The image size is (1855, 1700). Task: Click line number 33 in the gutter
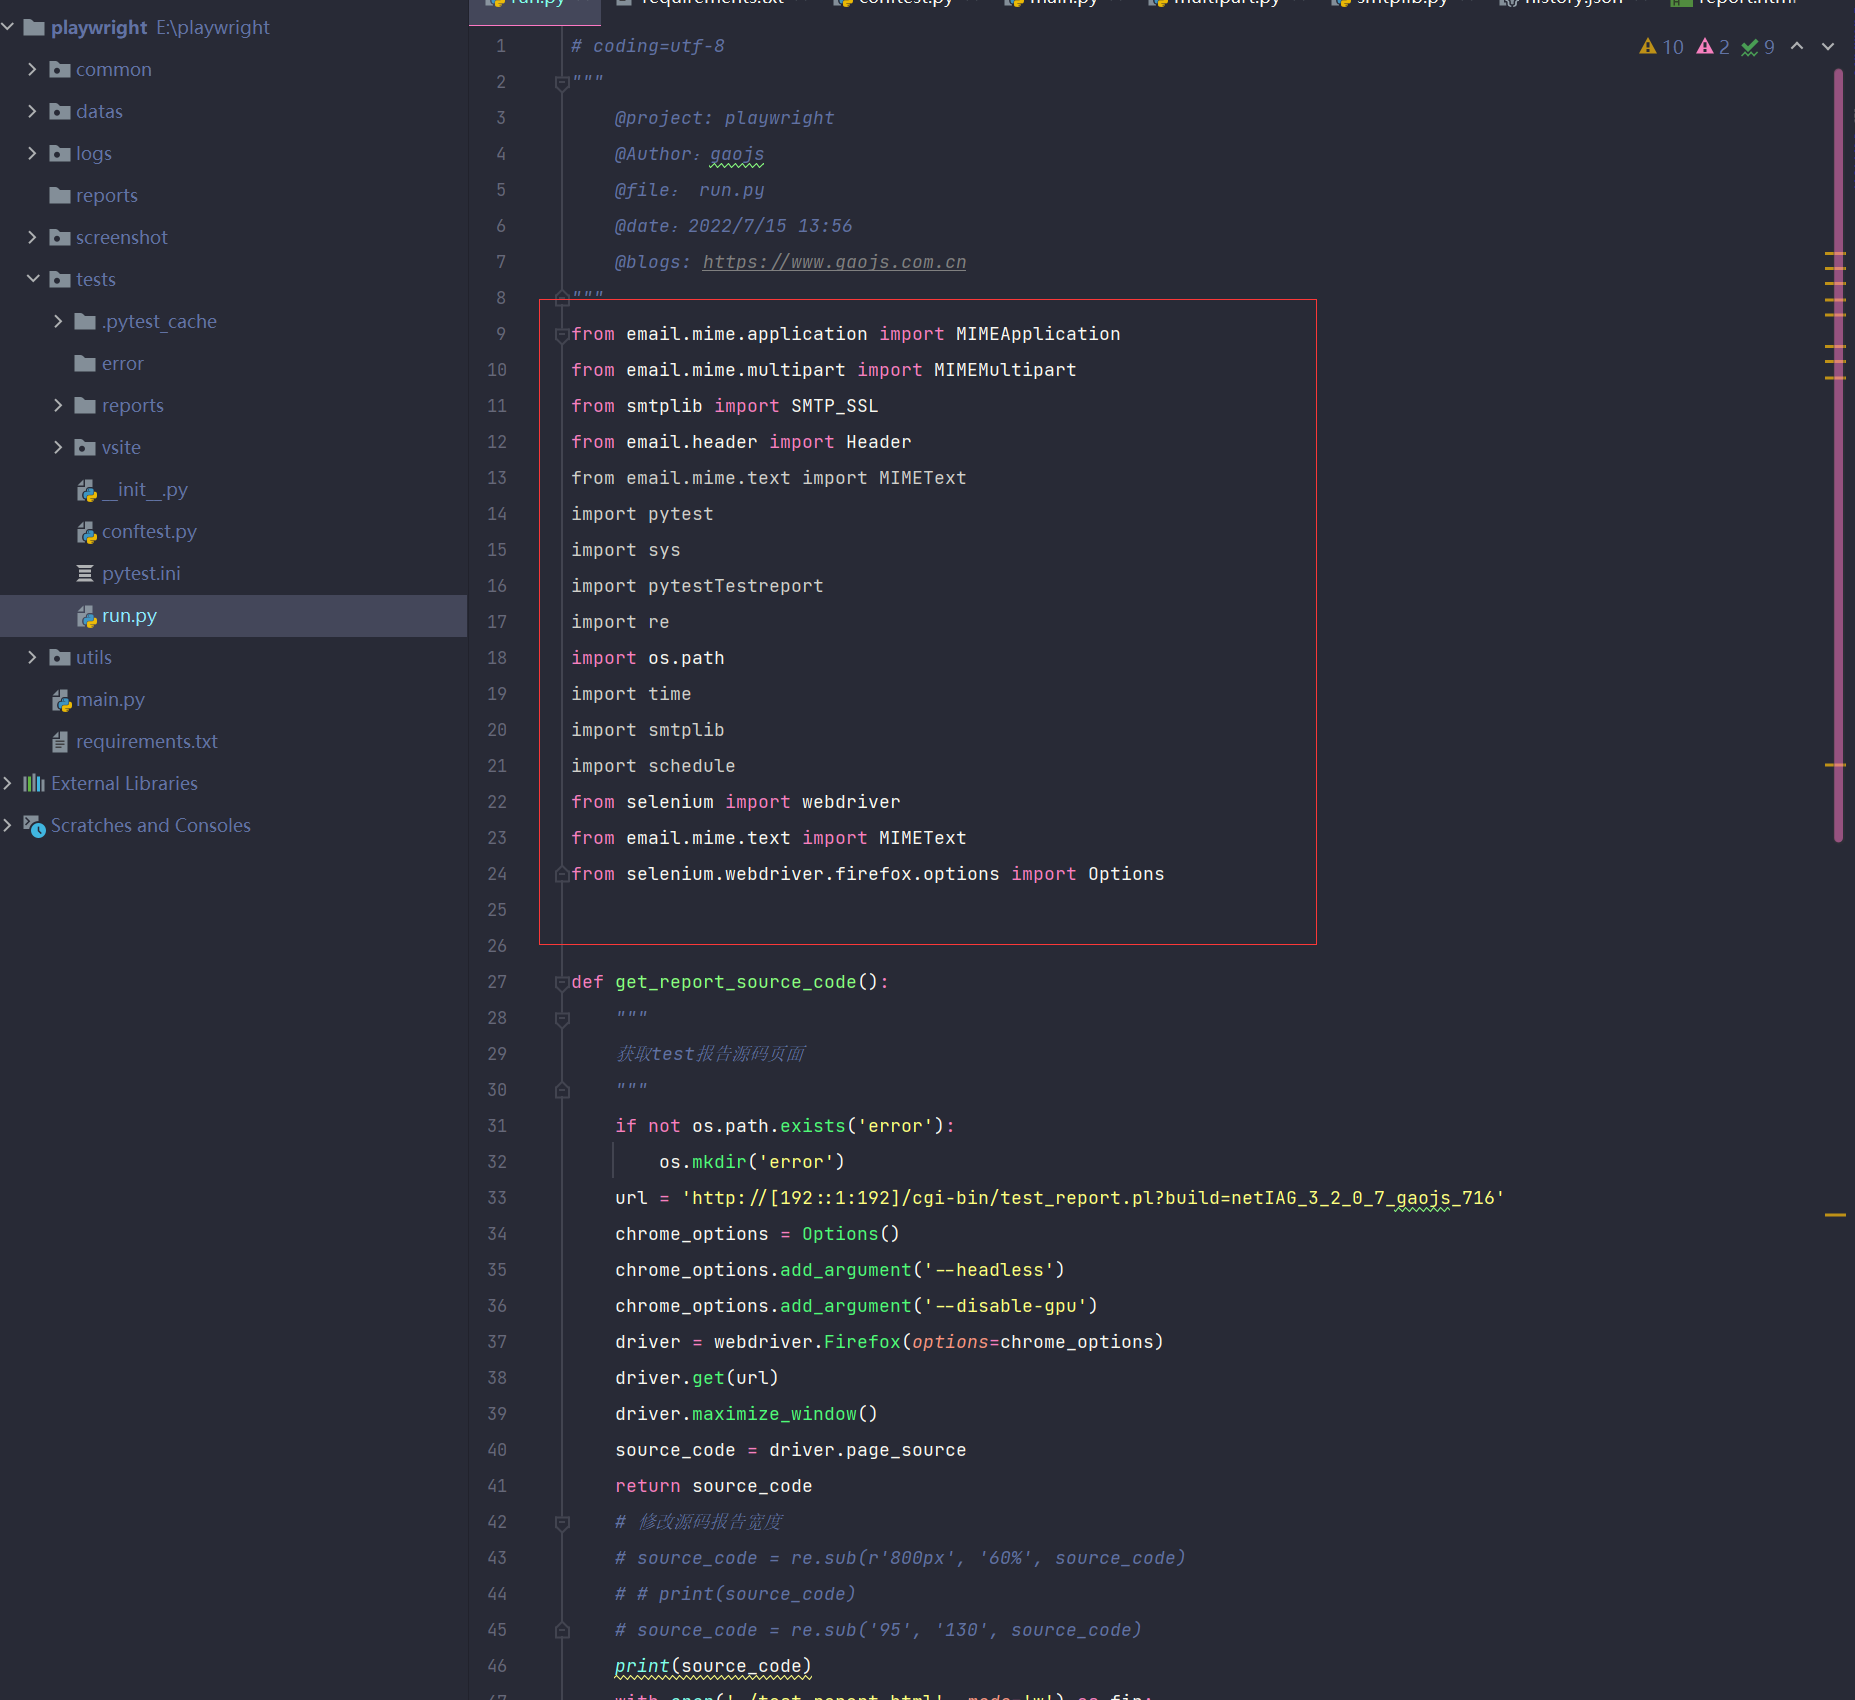click(x=496, y=1198)
